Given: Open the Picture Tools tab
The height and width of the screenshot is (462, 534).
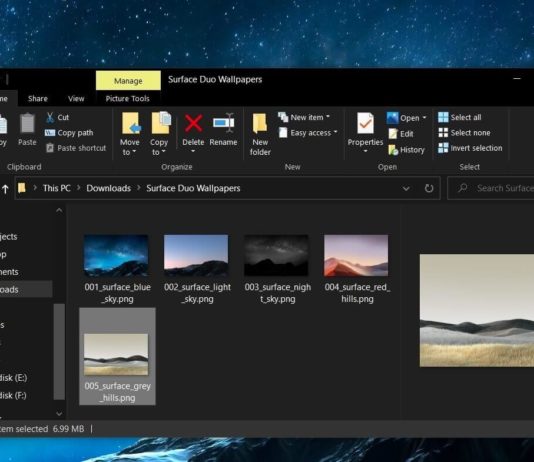Looking at the screenshot, I should [x=127, y=99].
